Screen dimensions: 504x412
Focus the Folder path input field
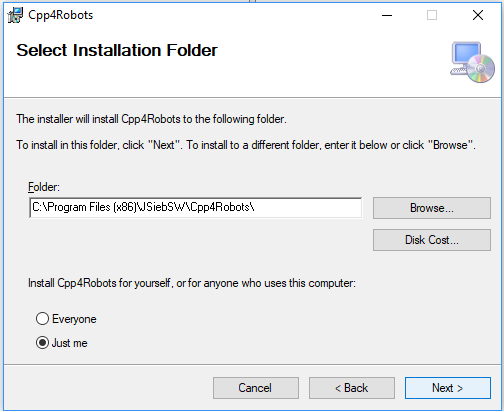click(x=195, y=208)
